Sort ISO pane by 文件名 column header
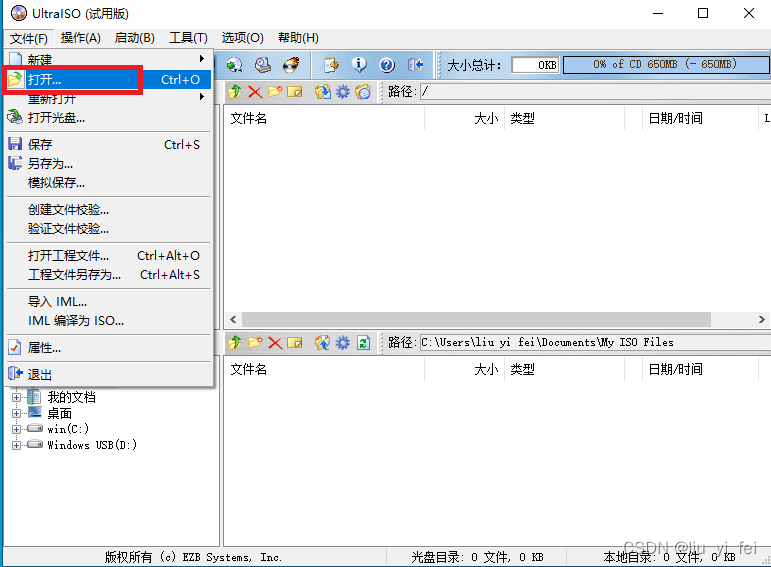The image size is (771, 567). [325, 118]
